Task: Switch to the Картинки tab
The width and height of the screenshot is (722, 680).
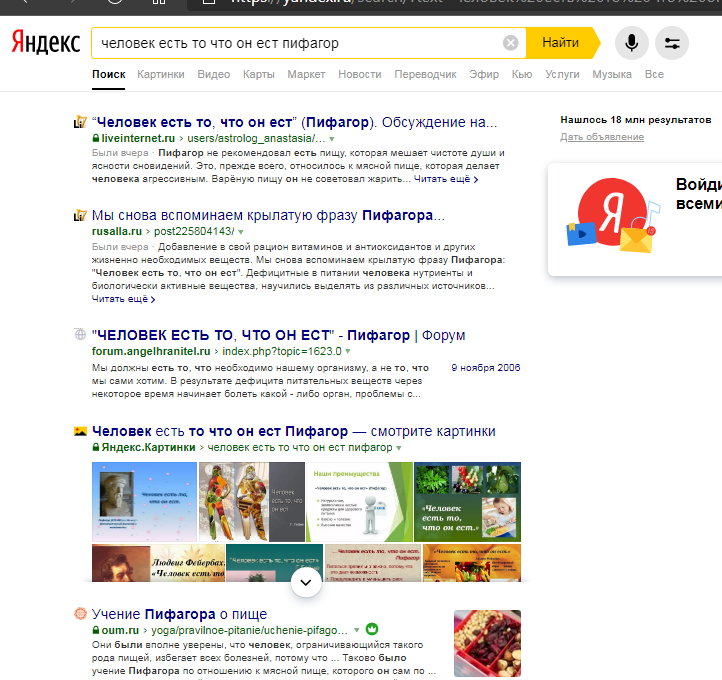Action: 161,74
